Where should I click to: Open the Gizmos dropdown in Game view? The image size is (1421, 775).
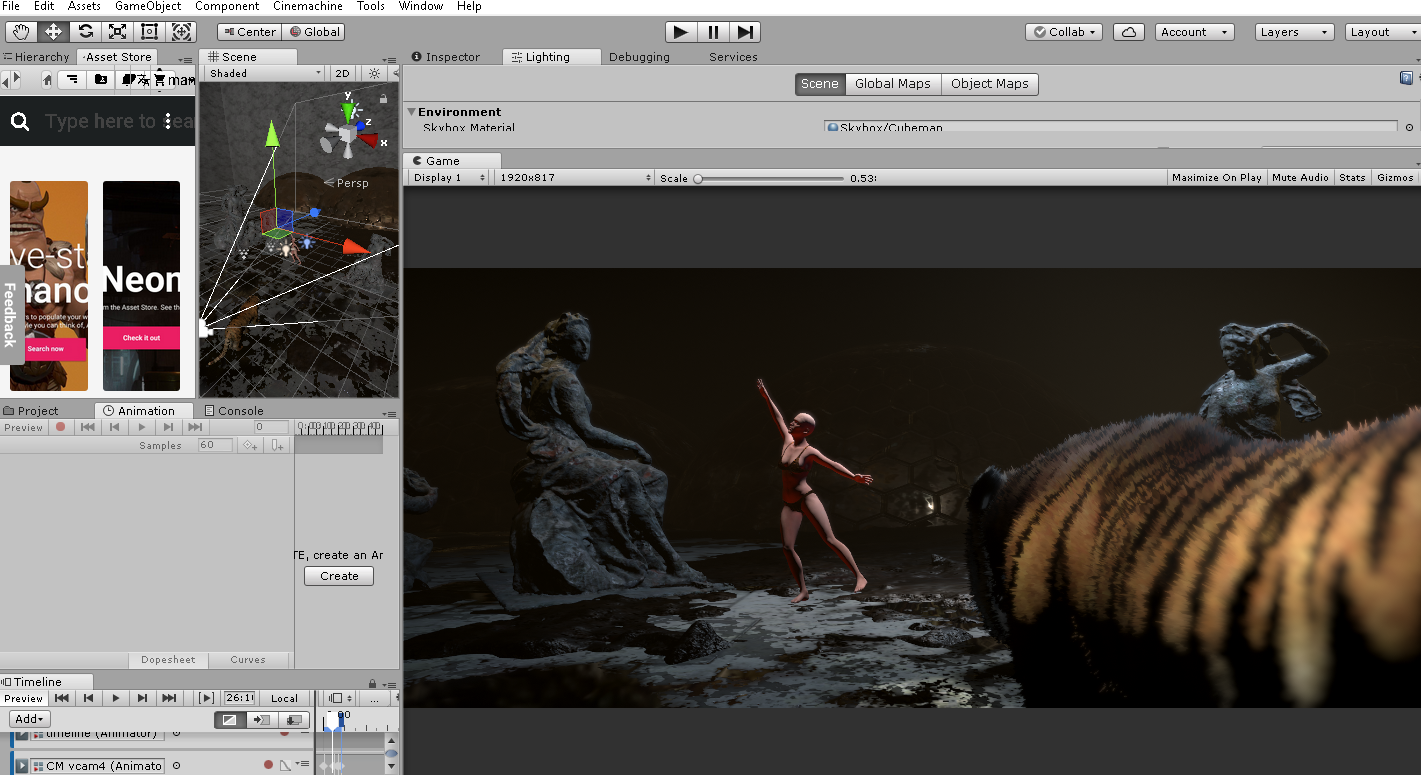coord(1395,177)
